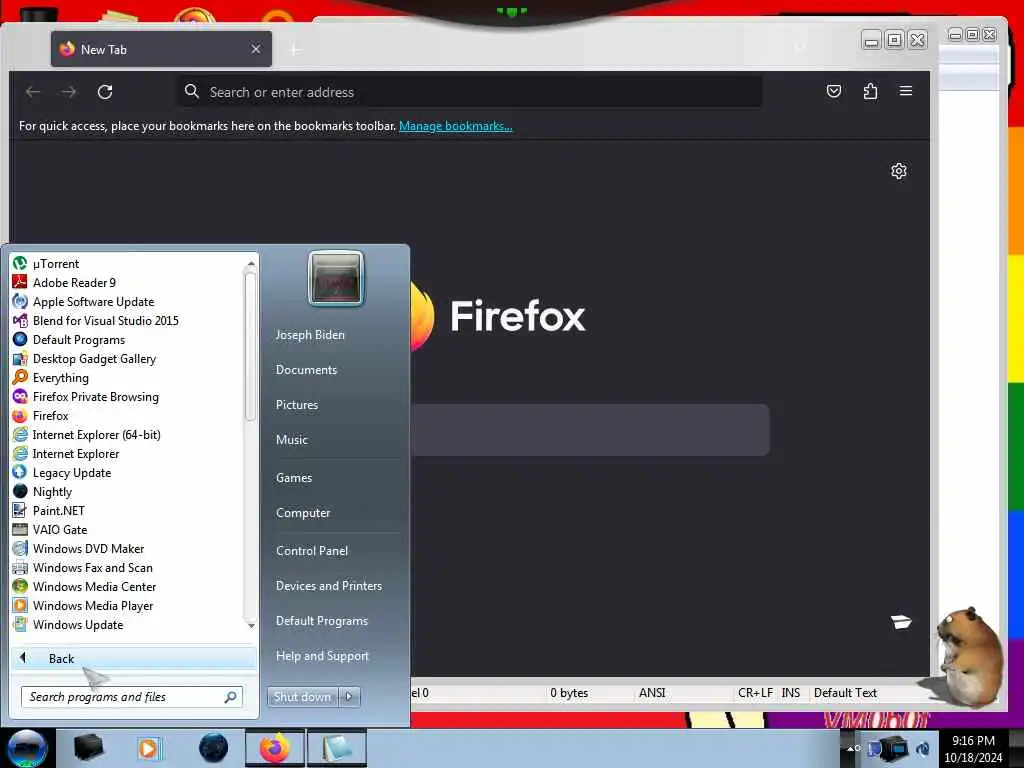
Task: Open Desktop Gadget Gallery
Action: 94,359
